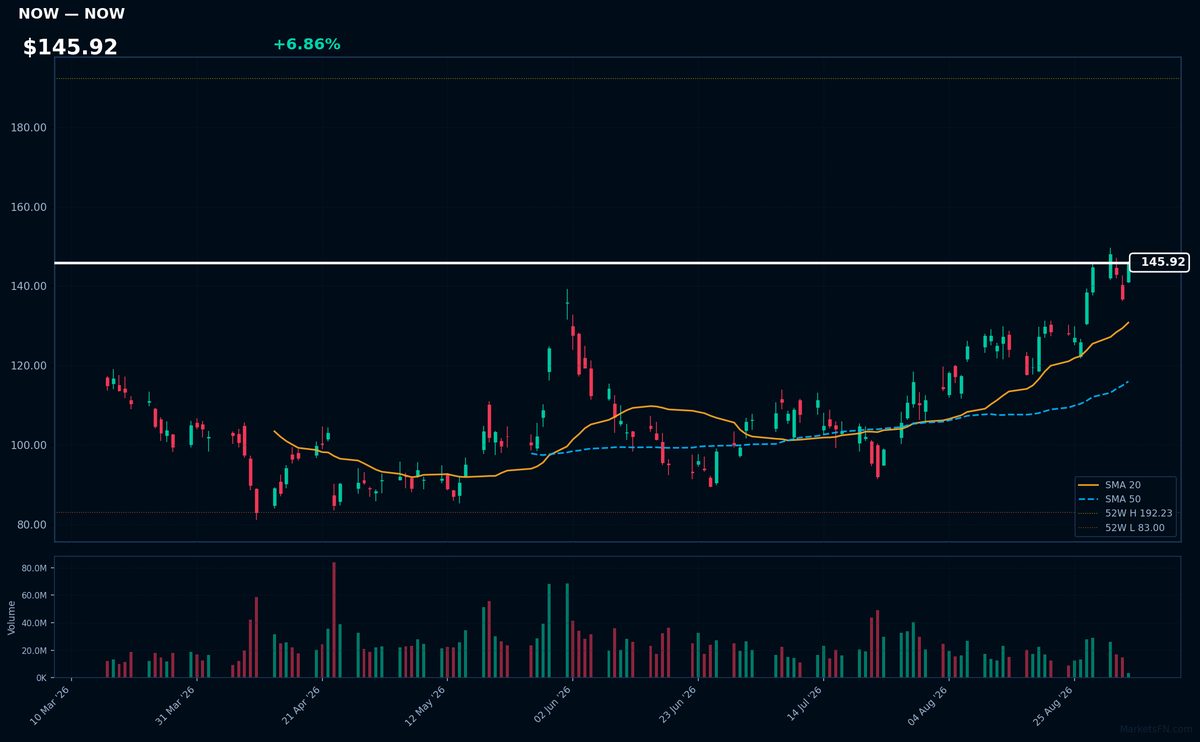Click the 40.0M volume axis label
This screenshot has width=1200, height=742.
coord(34,623)
